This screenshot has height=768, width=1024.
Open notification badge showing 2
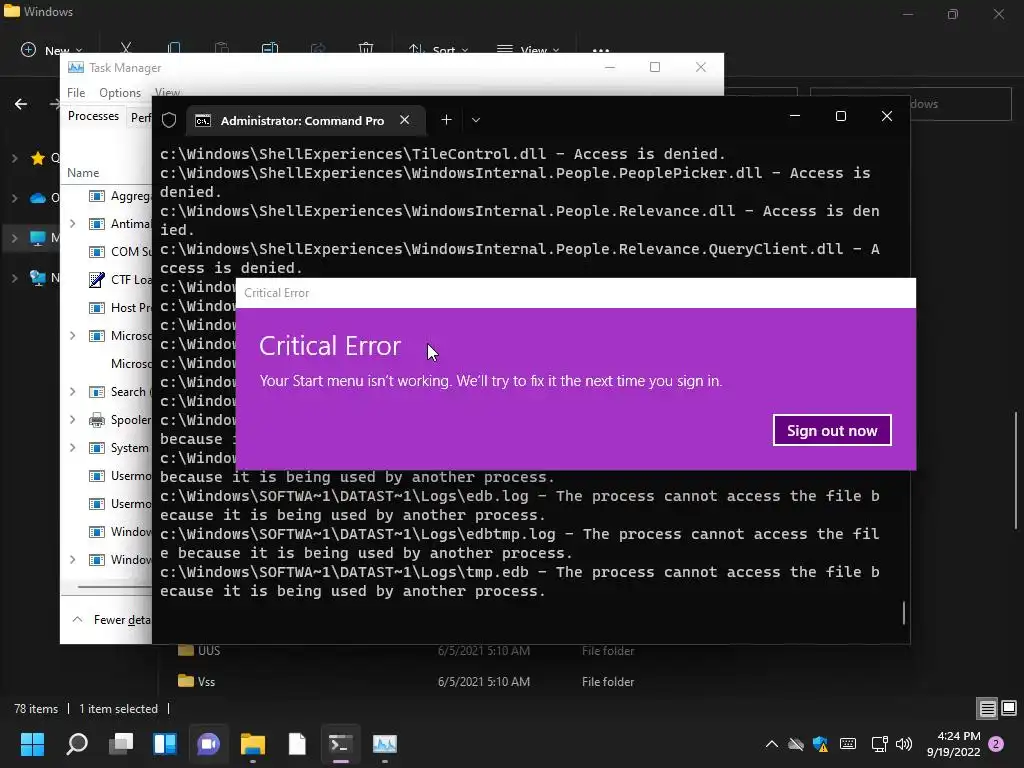coord(996,744)
